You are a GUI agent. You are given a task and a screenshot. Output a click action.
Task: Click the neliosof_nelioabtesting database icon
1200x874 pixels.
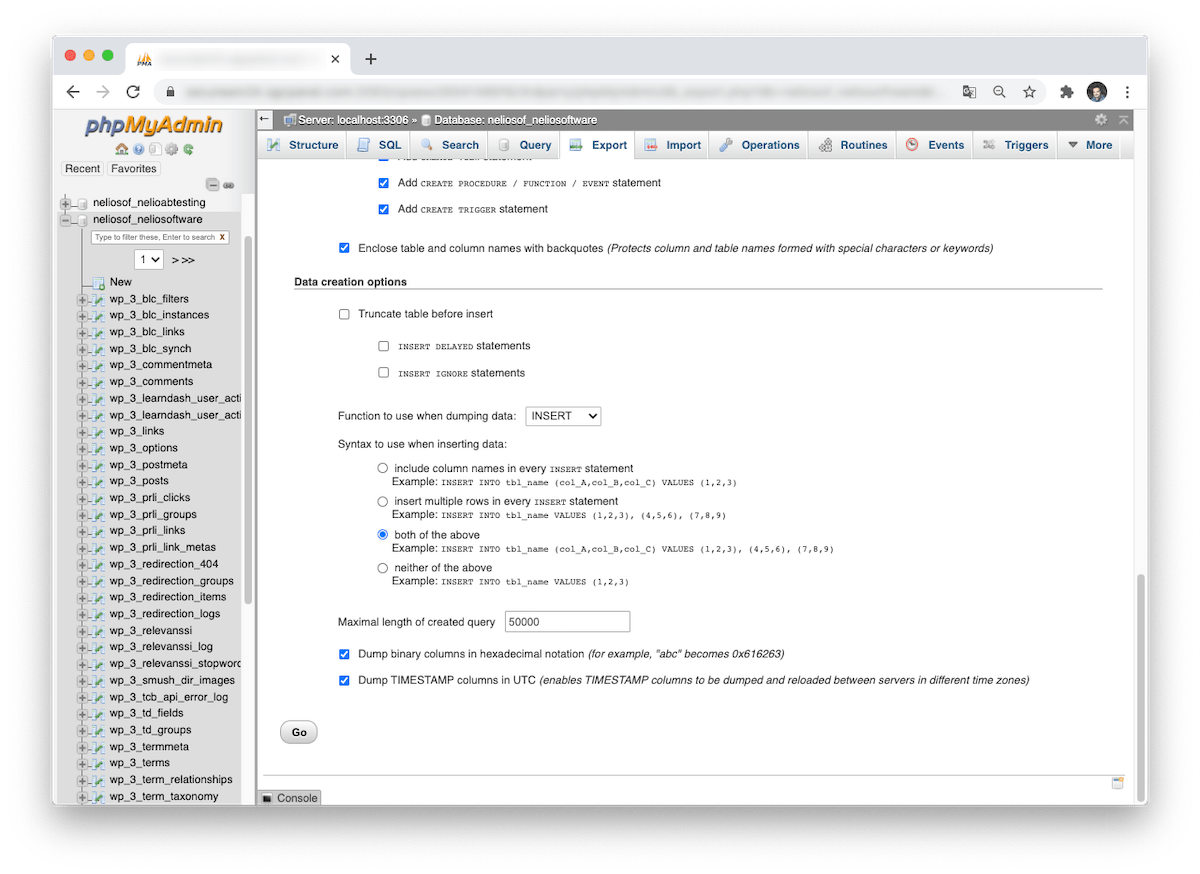83,203
